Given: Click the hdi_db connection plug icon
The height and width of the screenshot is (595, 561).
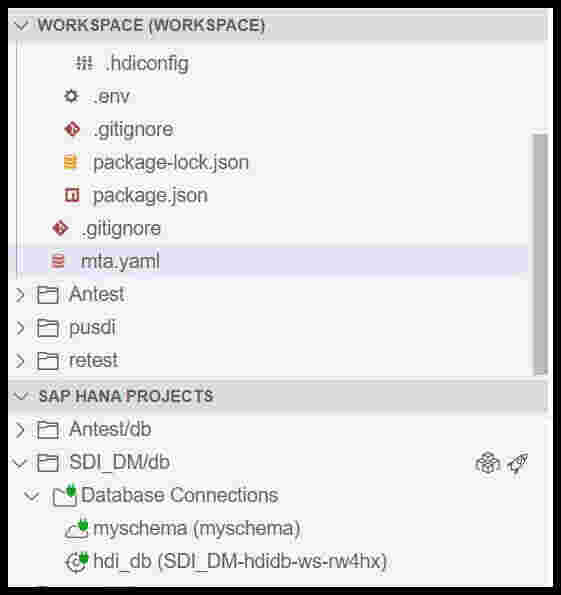Looking at the screenshot, I should point(76,561).
